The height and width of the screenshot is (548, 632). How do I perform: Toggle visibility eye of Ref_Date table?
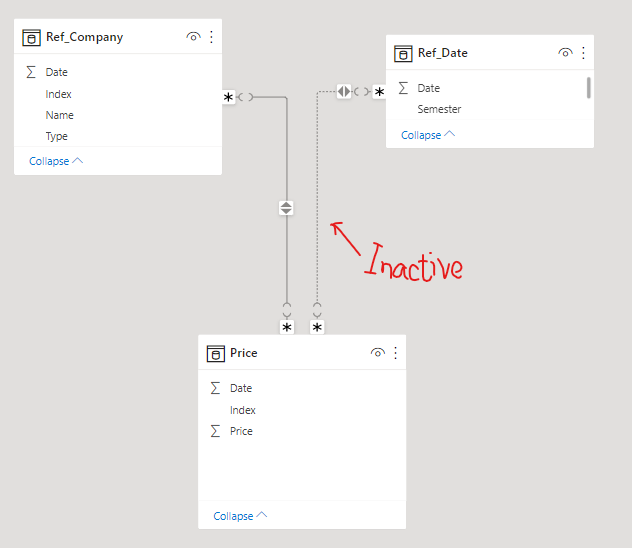[x=565, y=52]
